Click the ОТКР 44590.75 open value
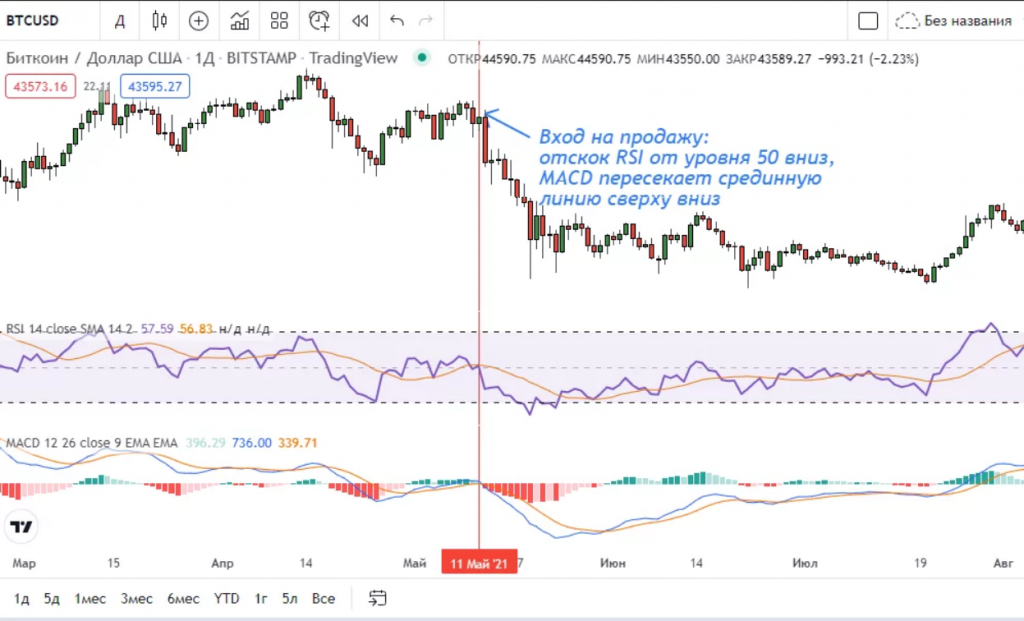This screenshot has width=1024, height=621. point(492,59)
